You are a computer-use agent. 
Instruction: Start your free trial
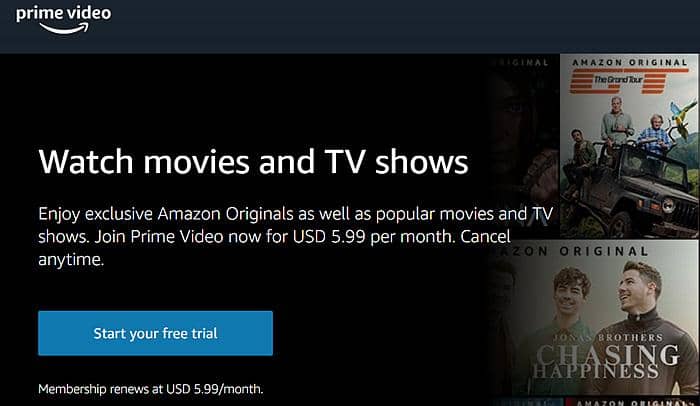(x=155, y=333)
